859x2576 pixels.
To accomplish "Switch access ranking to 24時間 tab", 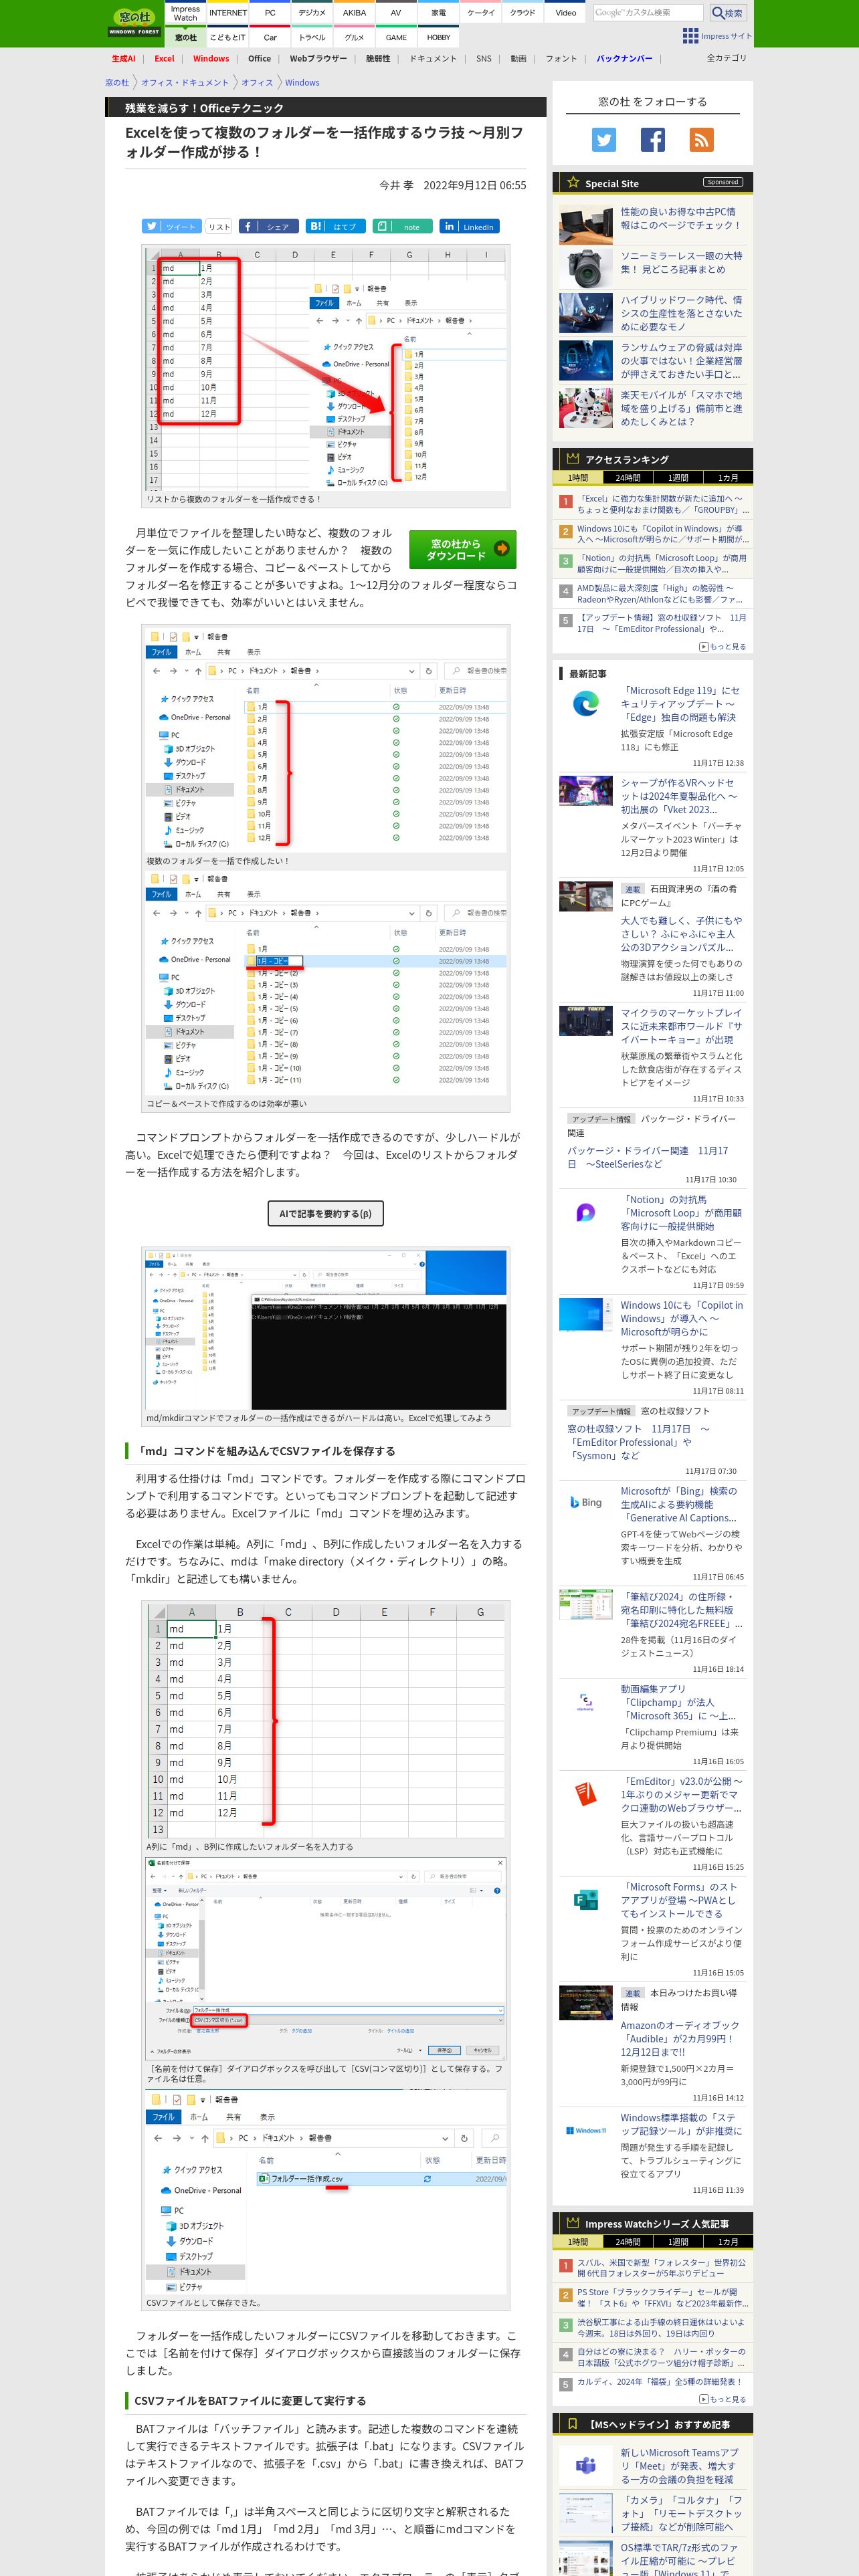I will pos(628,478).
